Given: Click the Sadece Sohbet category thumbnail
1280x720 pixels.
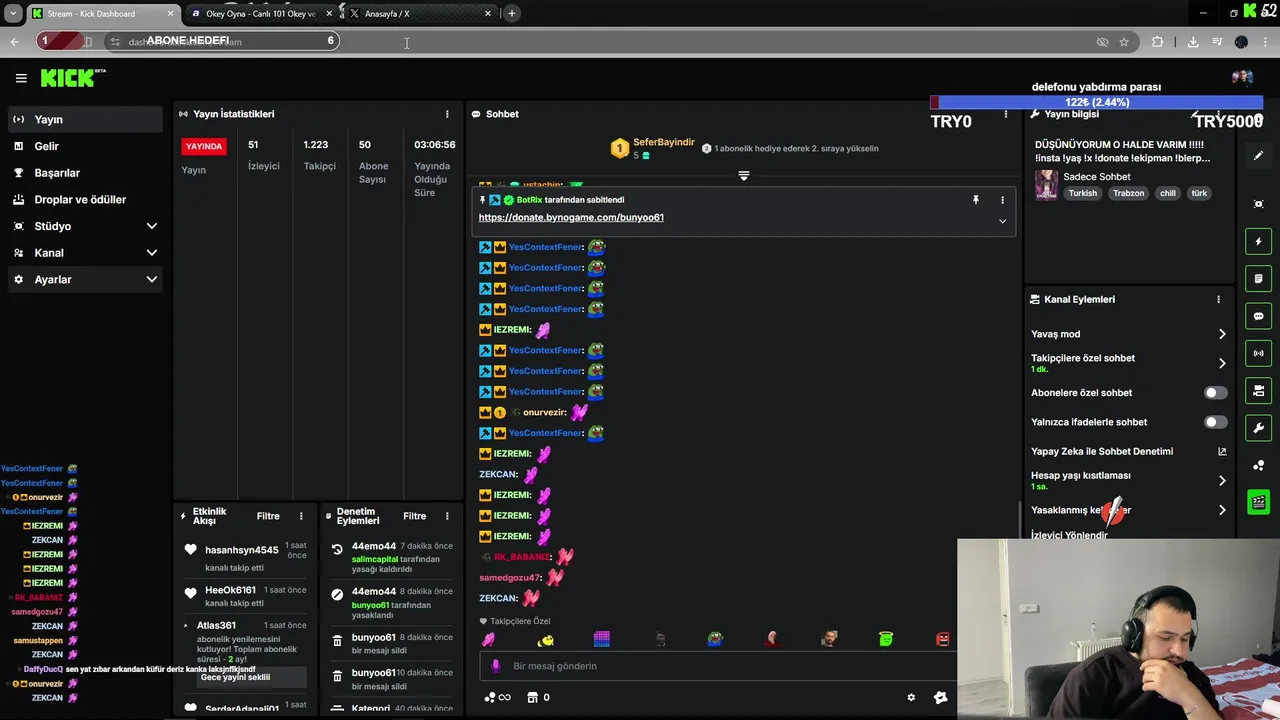Looking at the screenshot, I should tap(1046, 184).
